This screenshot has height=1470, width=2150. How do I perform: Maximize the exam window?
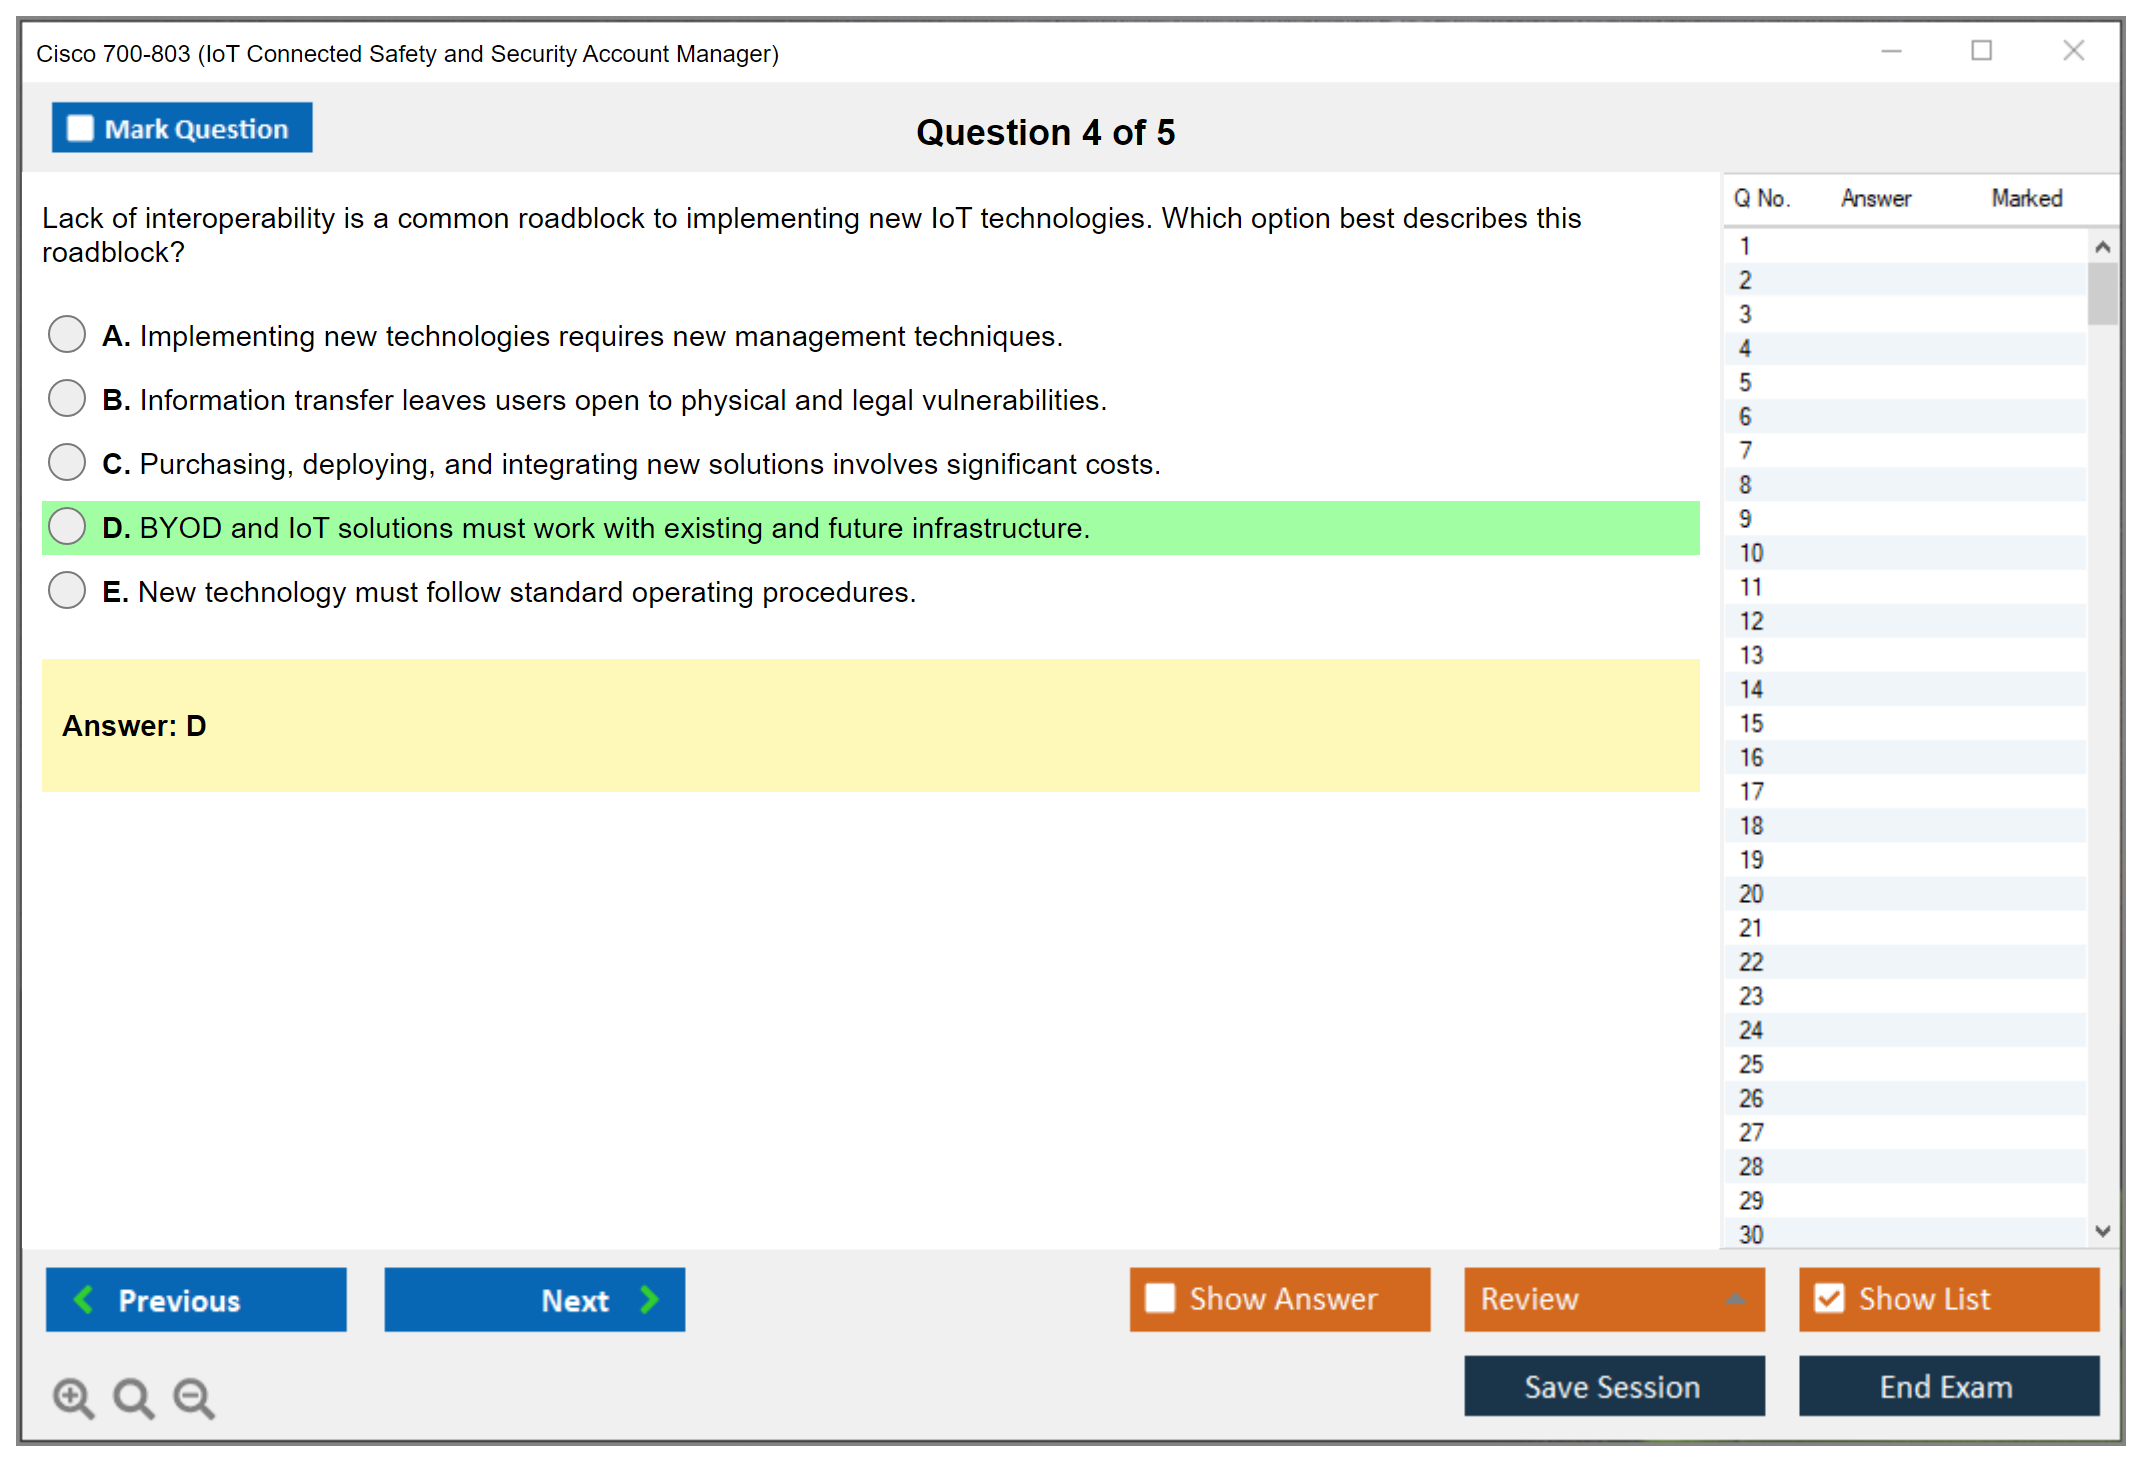tap(1981, 51)
